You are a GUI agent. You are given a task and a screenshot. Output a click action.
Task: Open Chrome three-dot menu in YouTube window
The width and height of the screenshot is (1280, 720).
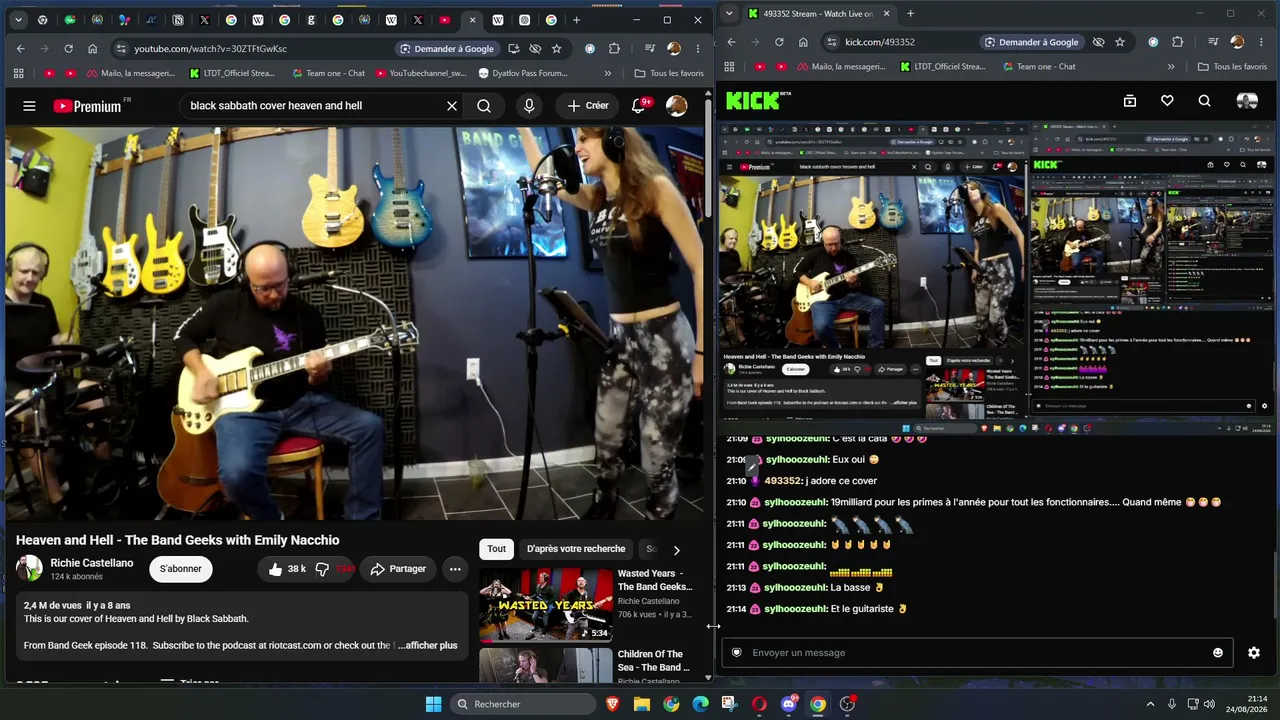[x=698, y=49]
